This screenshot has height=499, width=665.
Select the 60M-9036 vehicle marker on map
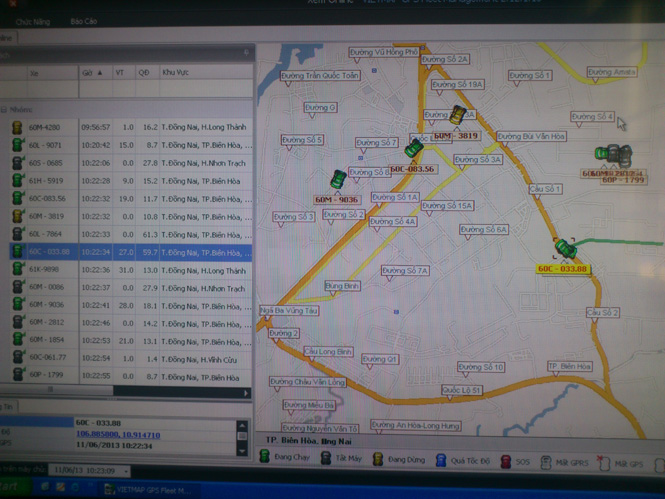339,180
